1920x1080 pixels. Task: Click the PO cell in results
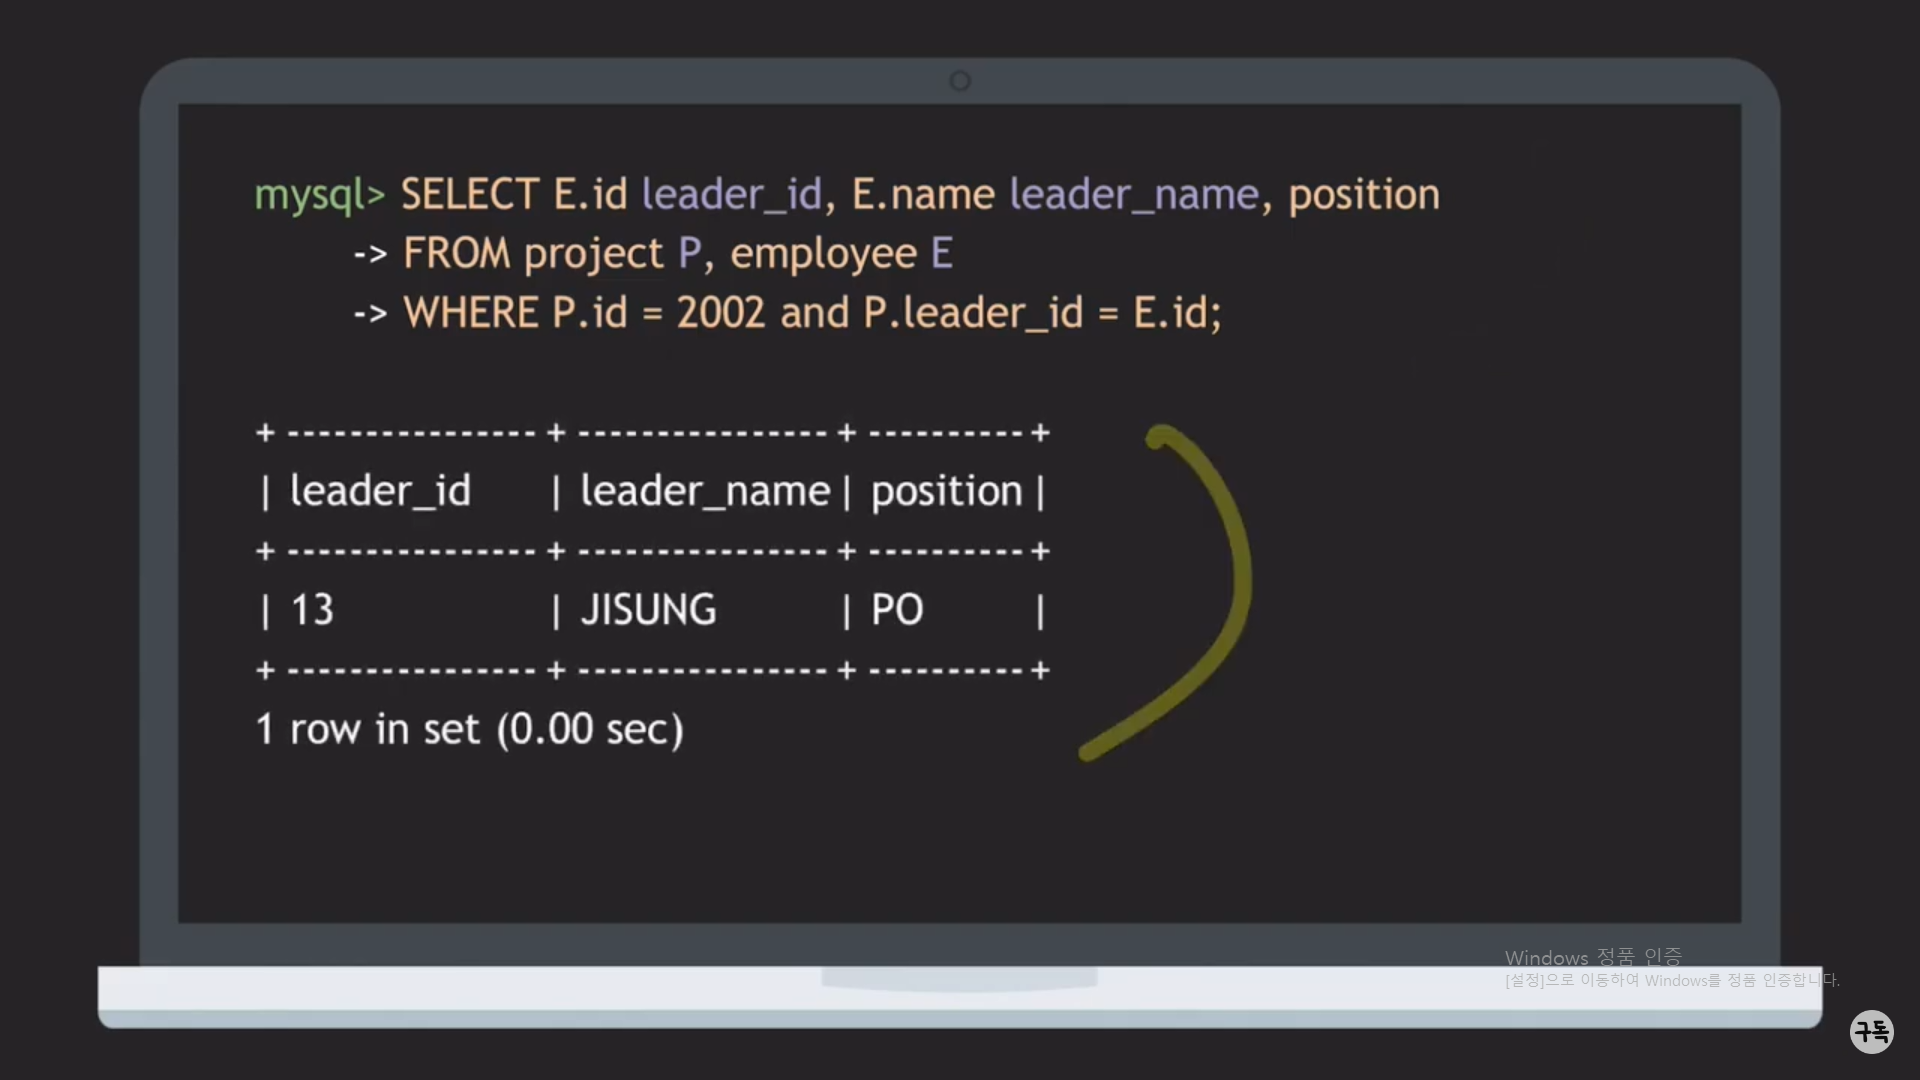coord(897,610)
